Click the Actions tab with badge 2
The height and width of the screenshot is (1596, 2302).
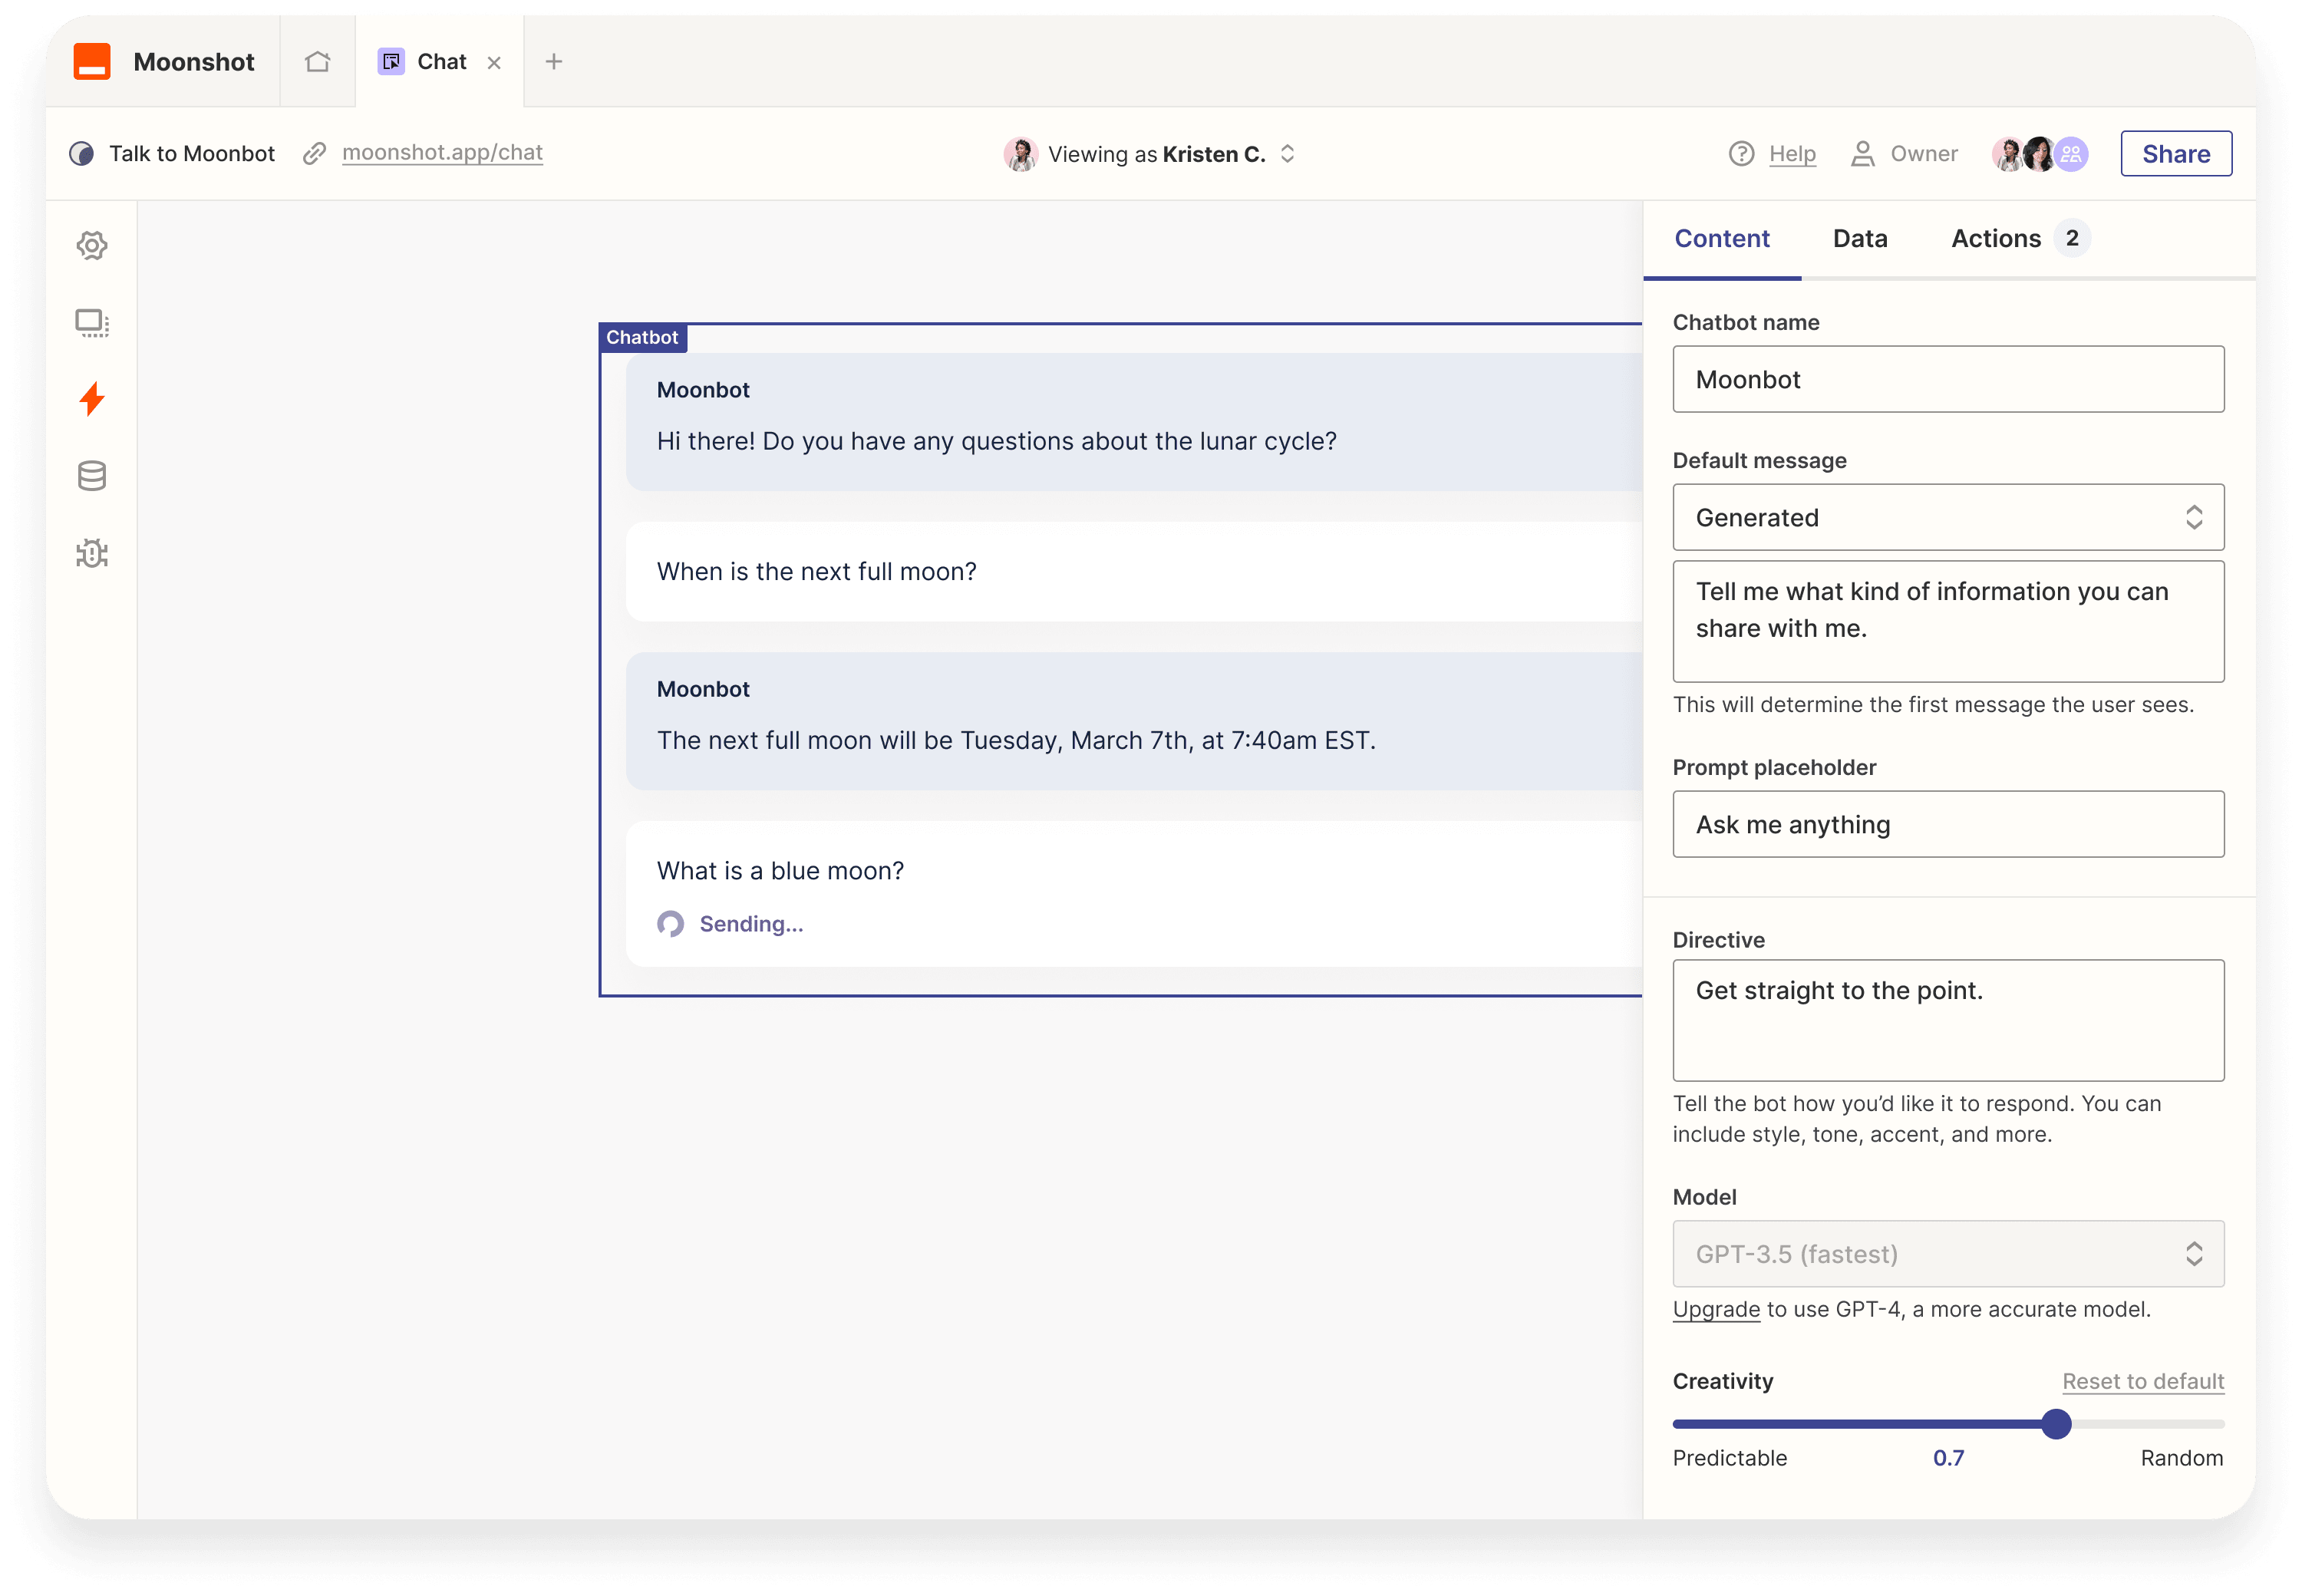click(x=2019, y=238)
